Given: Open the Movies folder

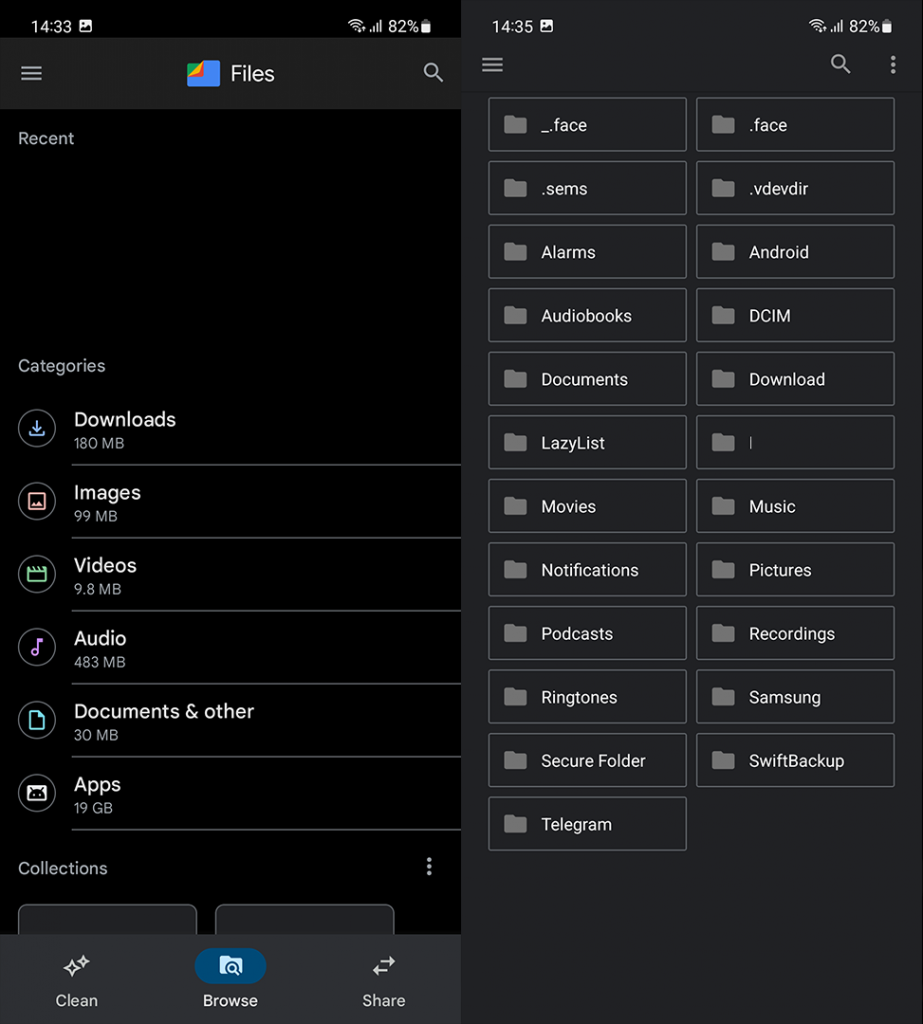Looking at the screenshot, I should coord(587,506).
